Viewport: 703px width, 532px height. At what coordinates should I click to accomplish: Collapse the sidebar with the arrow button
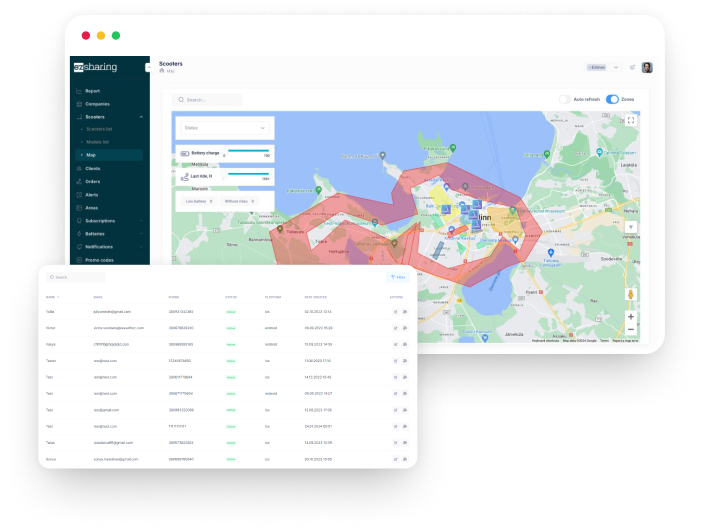click(x=148, y=67)
